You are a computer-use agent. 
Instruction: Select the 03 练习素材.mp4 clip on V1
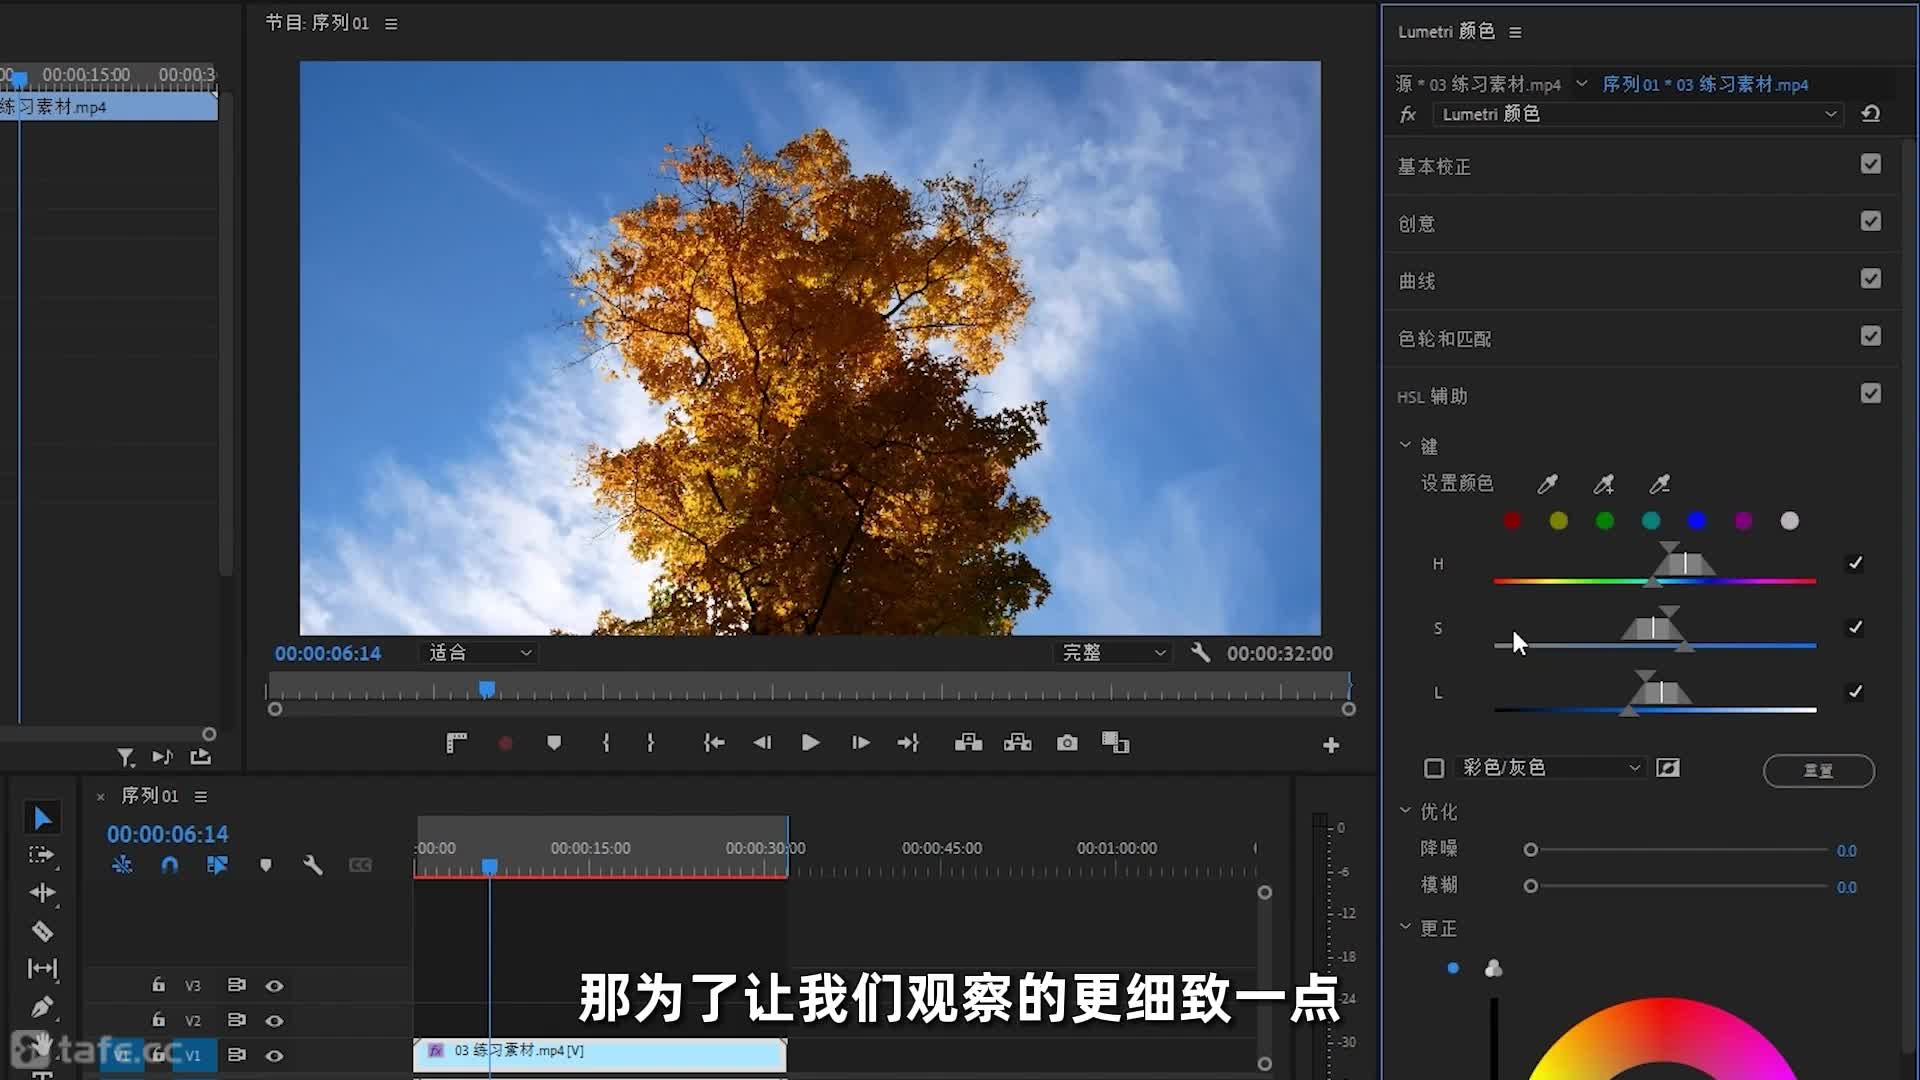pyautogui.click(x=600, y=1054)
